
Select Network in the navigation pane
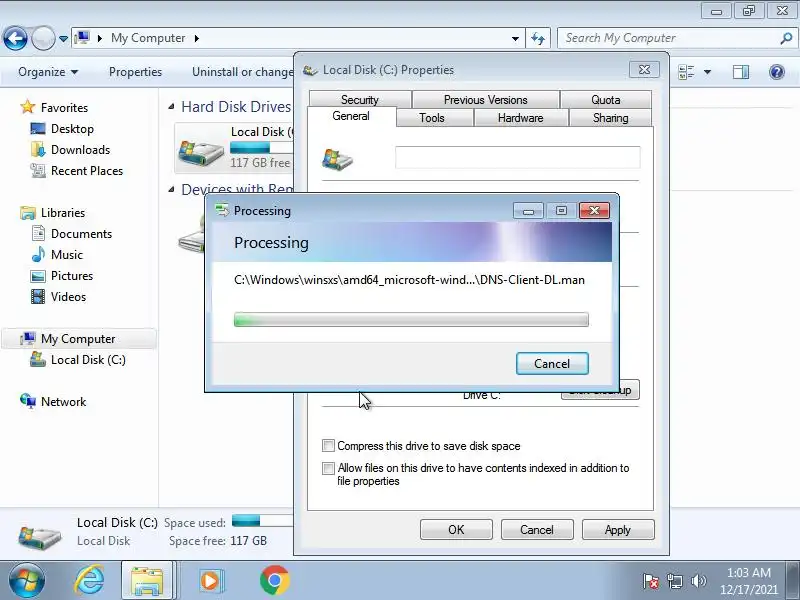point(63,402)
